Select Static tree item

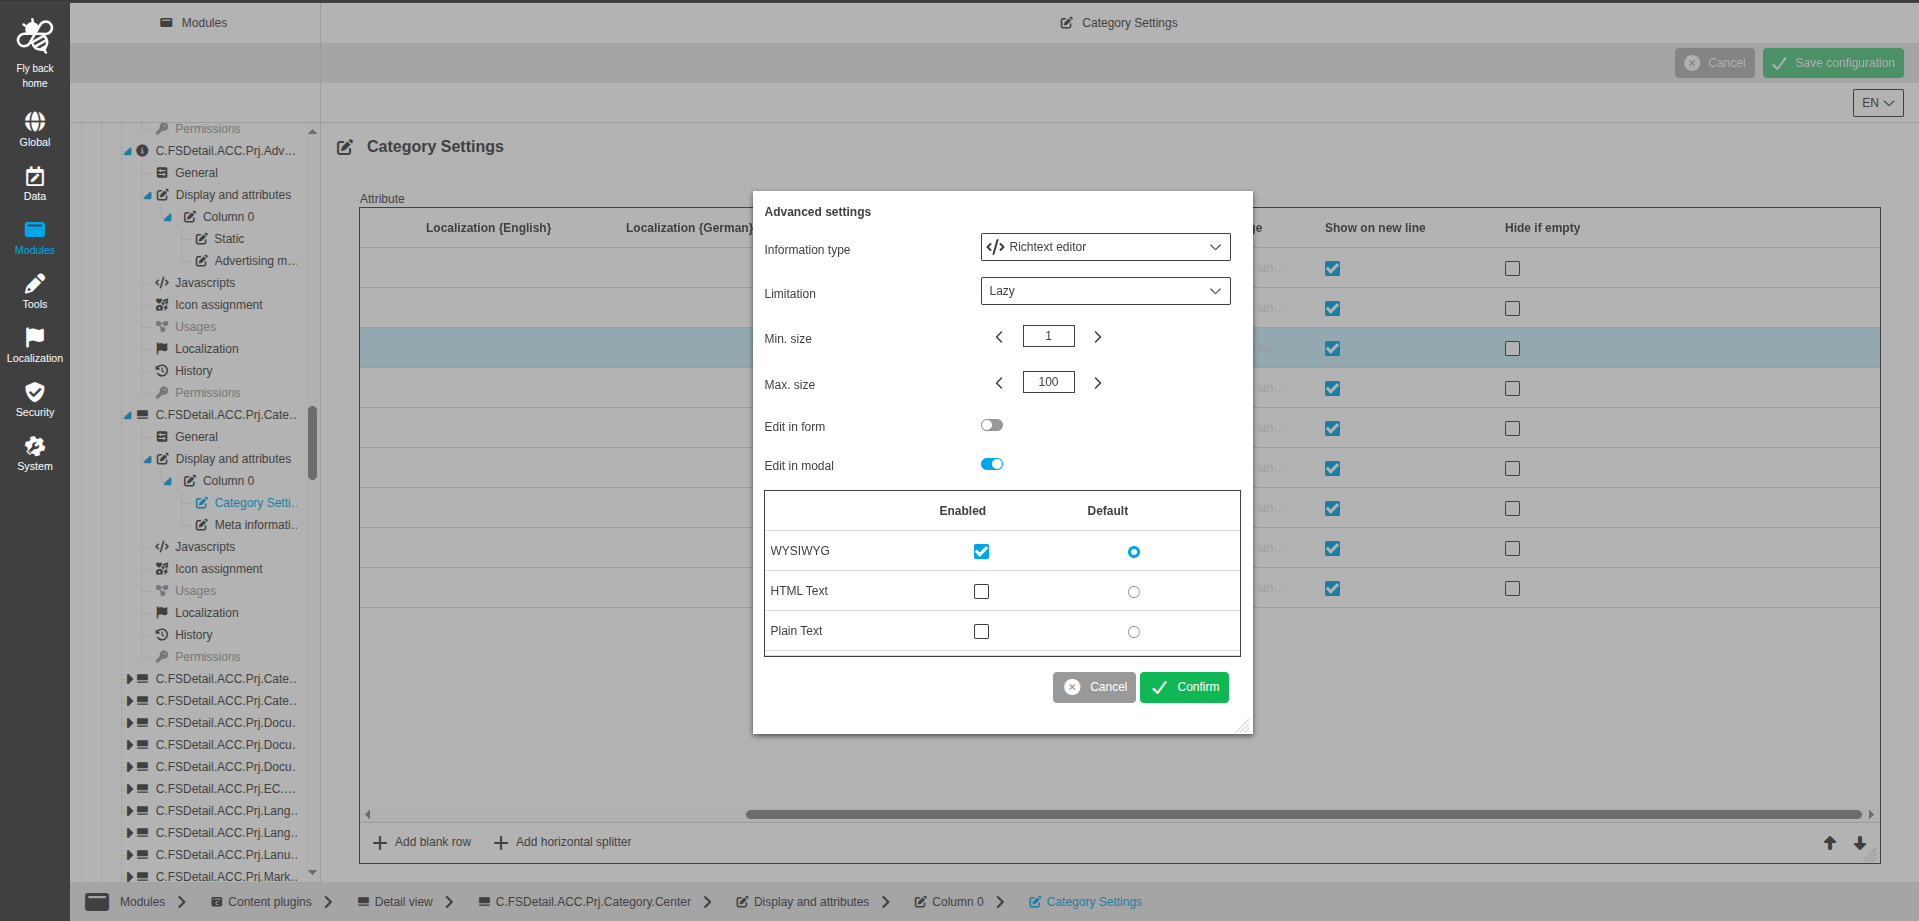click(x=229, y=239)
